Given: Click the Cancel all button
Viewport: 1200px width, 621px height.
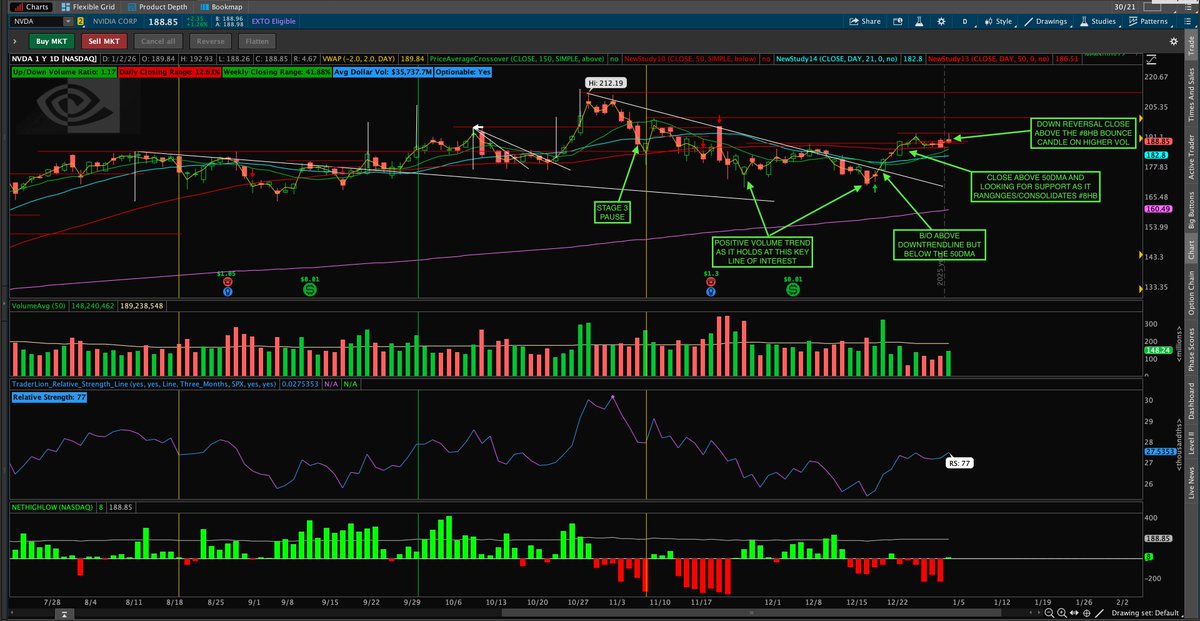Looking at the screenshot, I should coord(158,41).
